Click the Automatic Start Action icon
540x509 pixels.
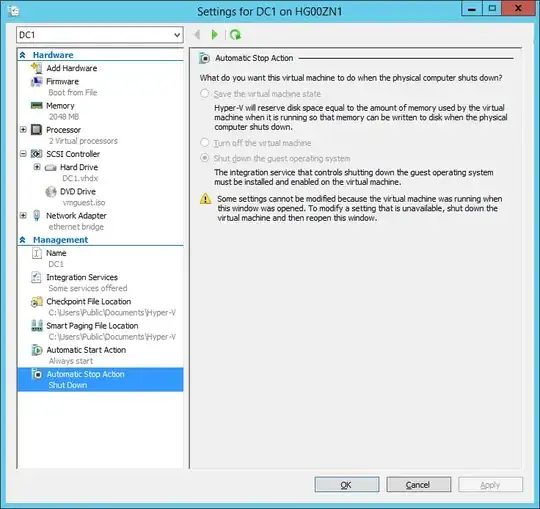(37, 350)
